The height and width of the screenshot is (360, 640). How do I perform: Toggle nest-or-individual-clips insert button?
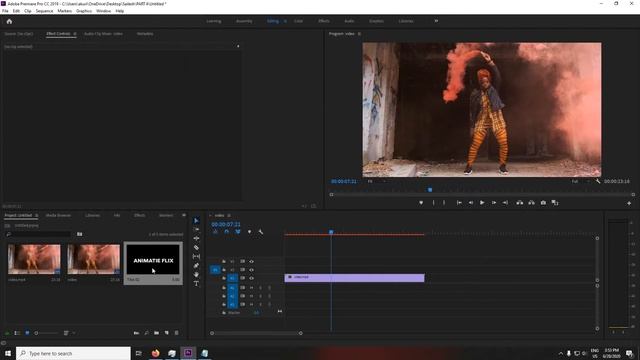pyautogui.click(x=215, y=232)
